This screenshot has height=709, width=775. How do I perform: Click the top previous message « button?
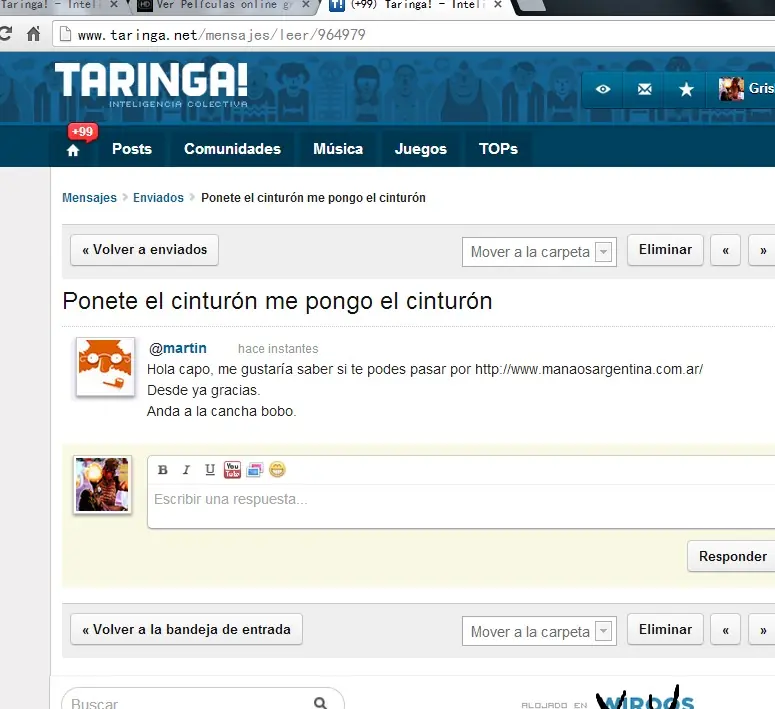725,250
